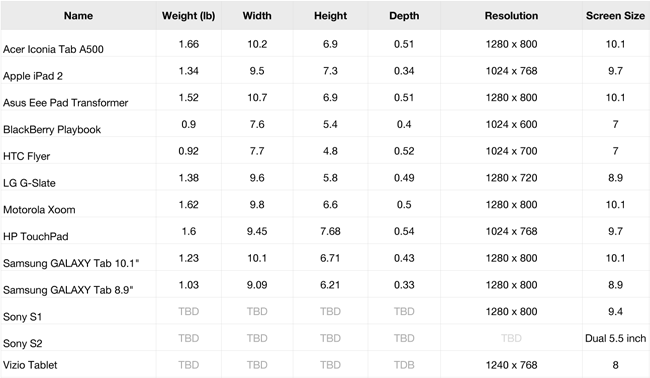Screen dimensions: 650x378
Task: Select the 1024 x 700 resolution cell
Action: coord(511,151)
